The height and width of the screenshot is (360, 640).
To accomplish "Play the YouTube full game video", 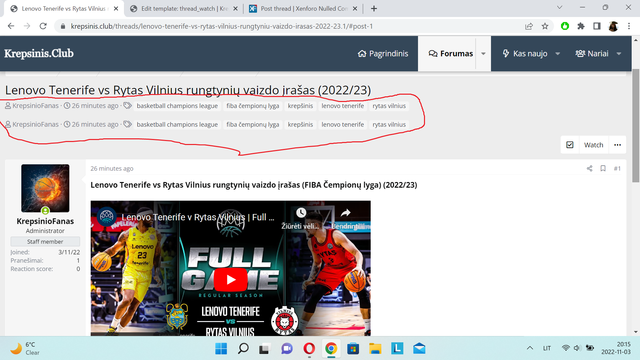I will pos(231,280).
